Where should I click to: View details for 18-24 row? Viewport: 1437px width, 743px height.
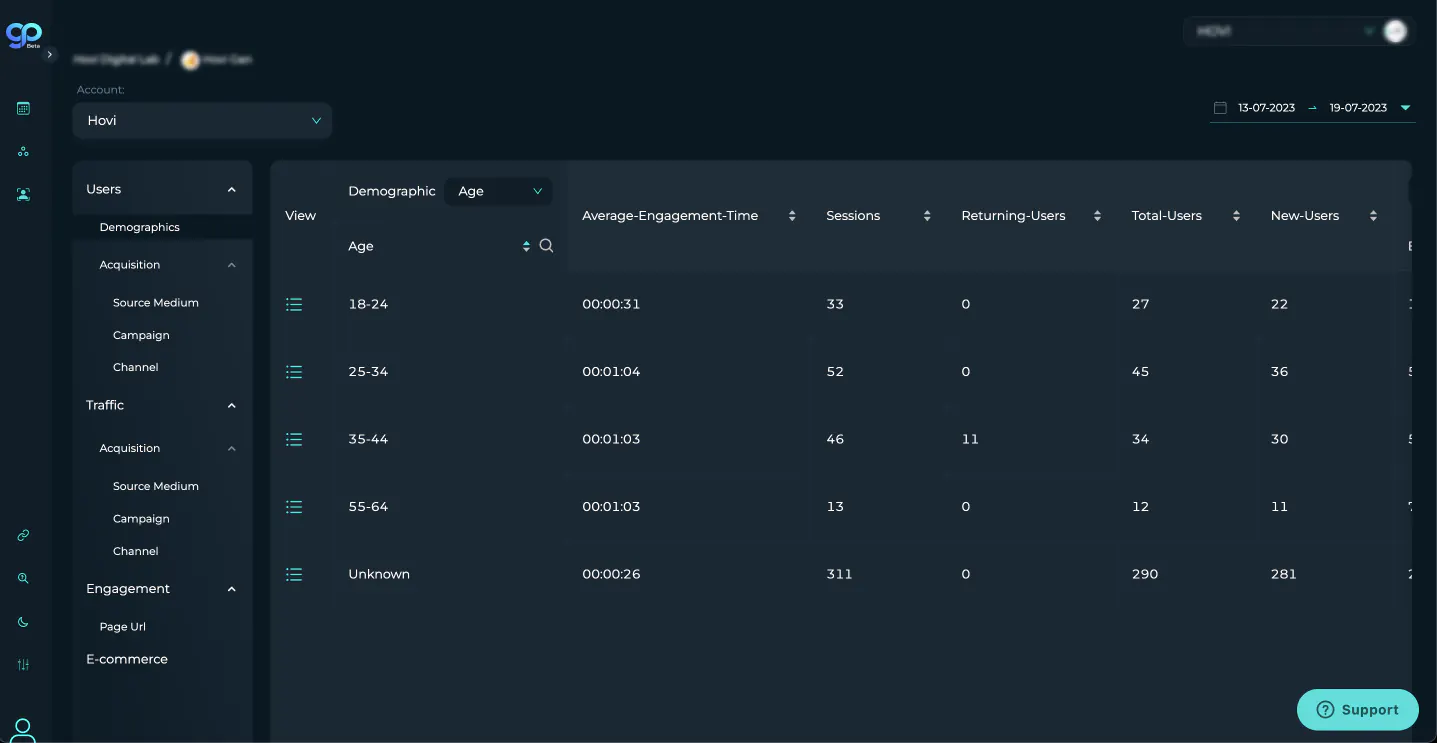(x=294, y=304)
